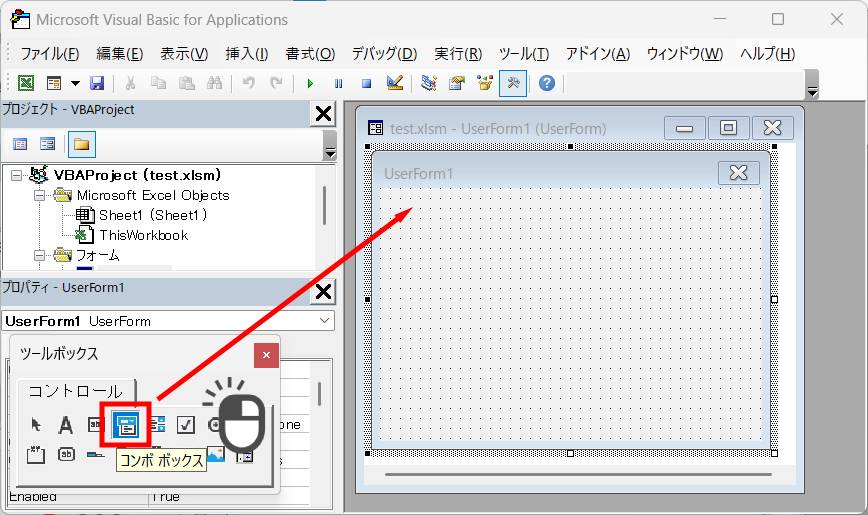Choose the Select Objects arrow tool
Image resolution: width=868 pixels, height=515 pixels.
click(x=36, y=425)
